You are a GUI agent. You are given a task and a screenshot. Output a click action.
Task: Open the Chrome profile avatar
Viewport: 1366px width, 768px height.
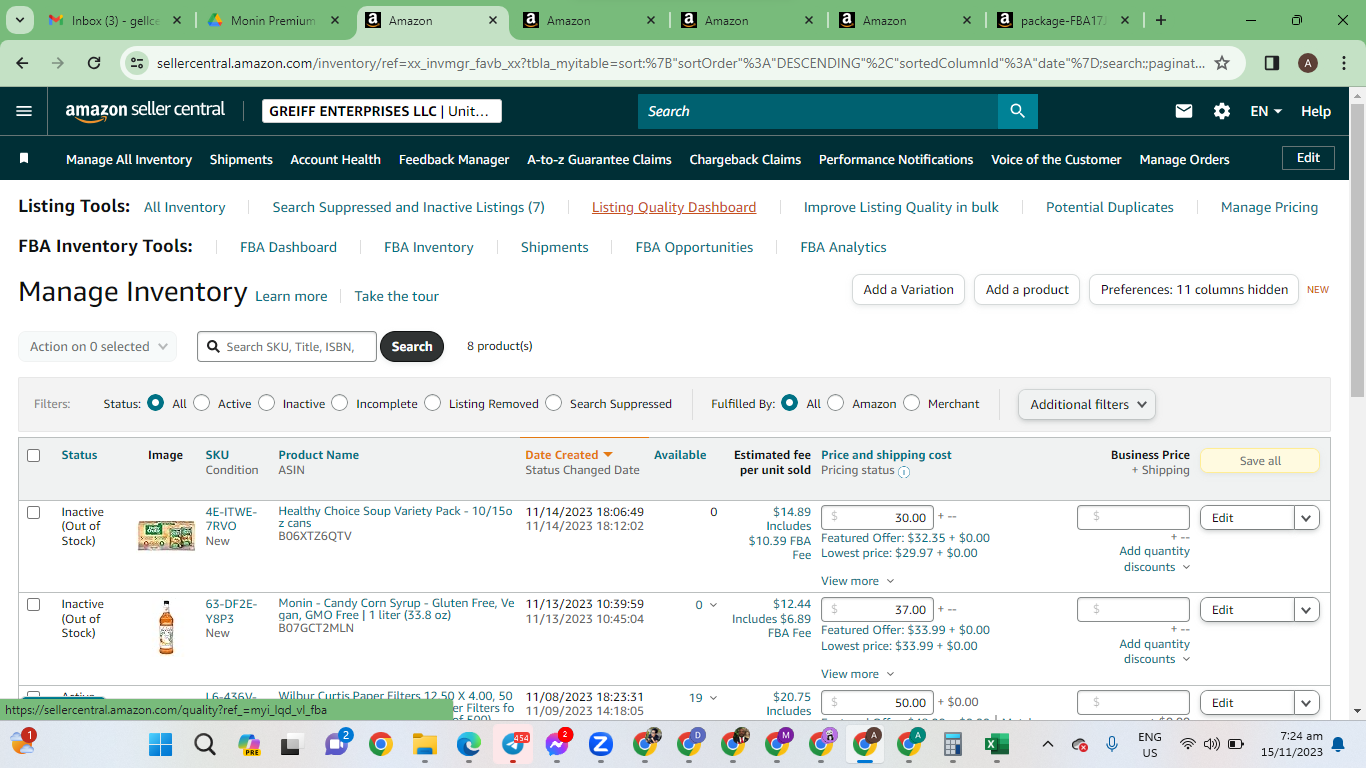(1308, 63)
